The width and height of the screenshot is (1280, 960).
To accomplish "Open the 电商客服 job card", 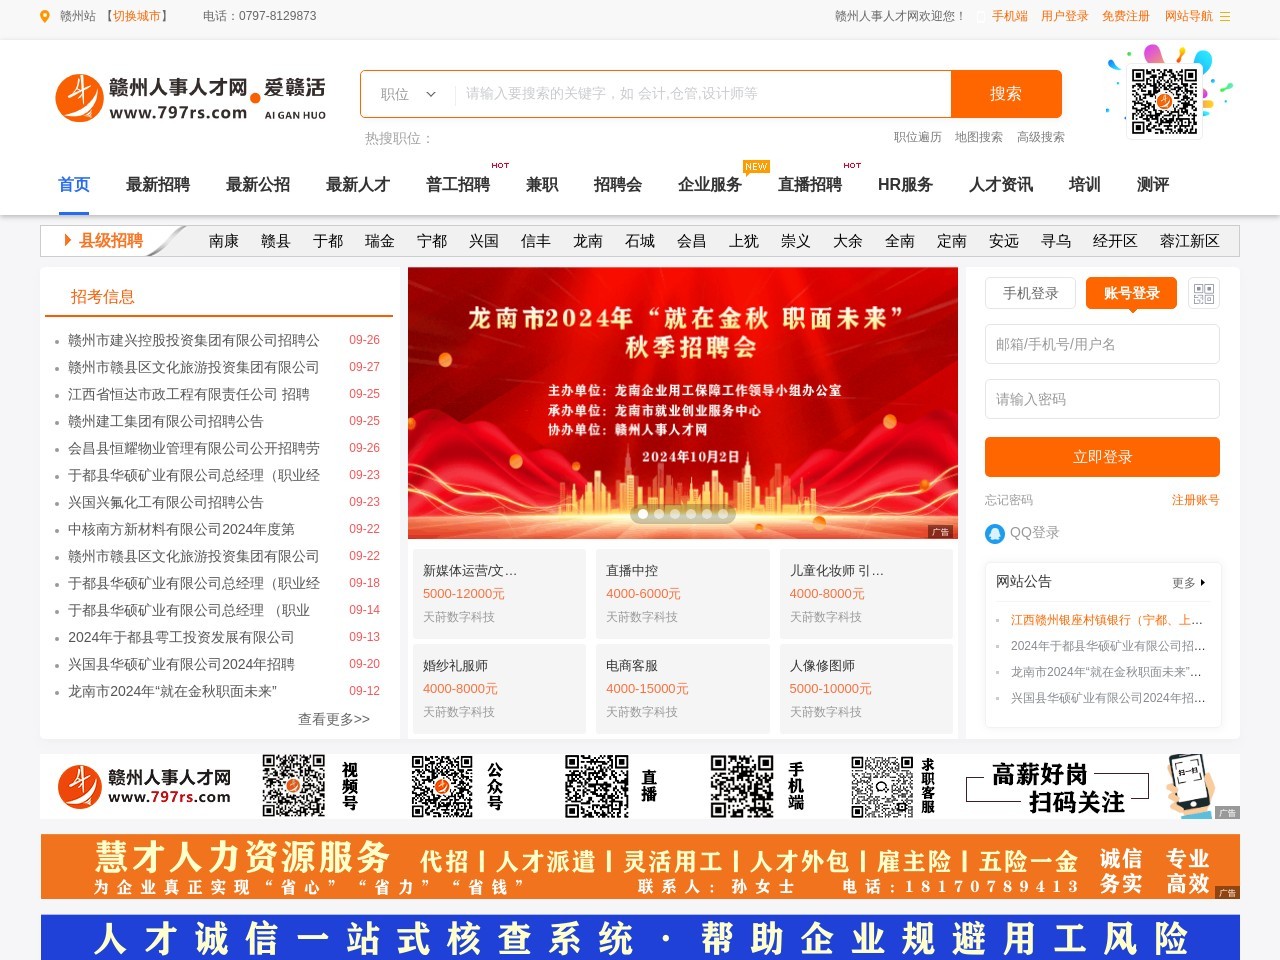I will pos(682,689).
